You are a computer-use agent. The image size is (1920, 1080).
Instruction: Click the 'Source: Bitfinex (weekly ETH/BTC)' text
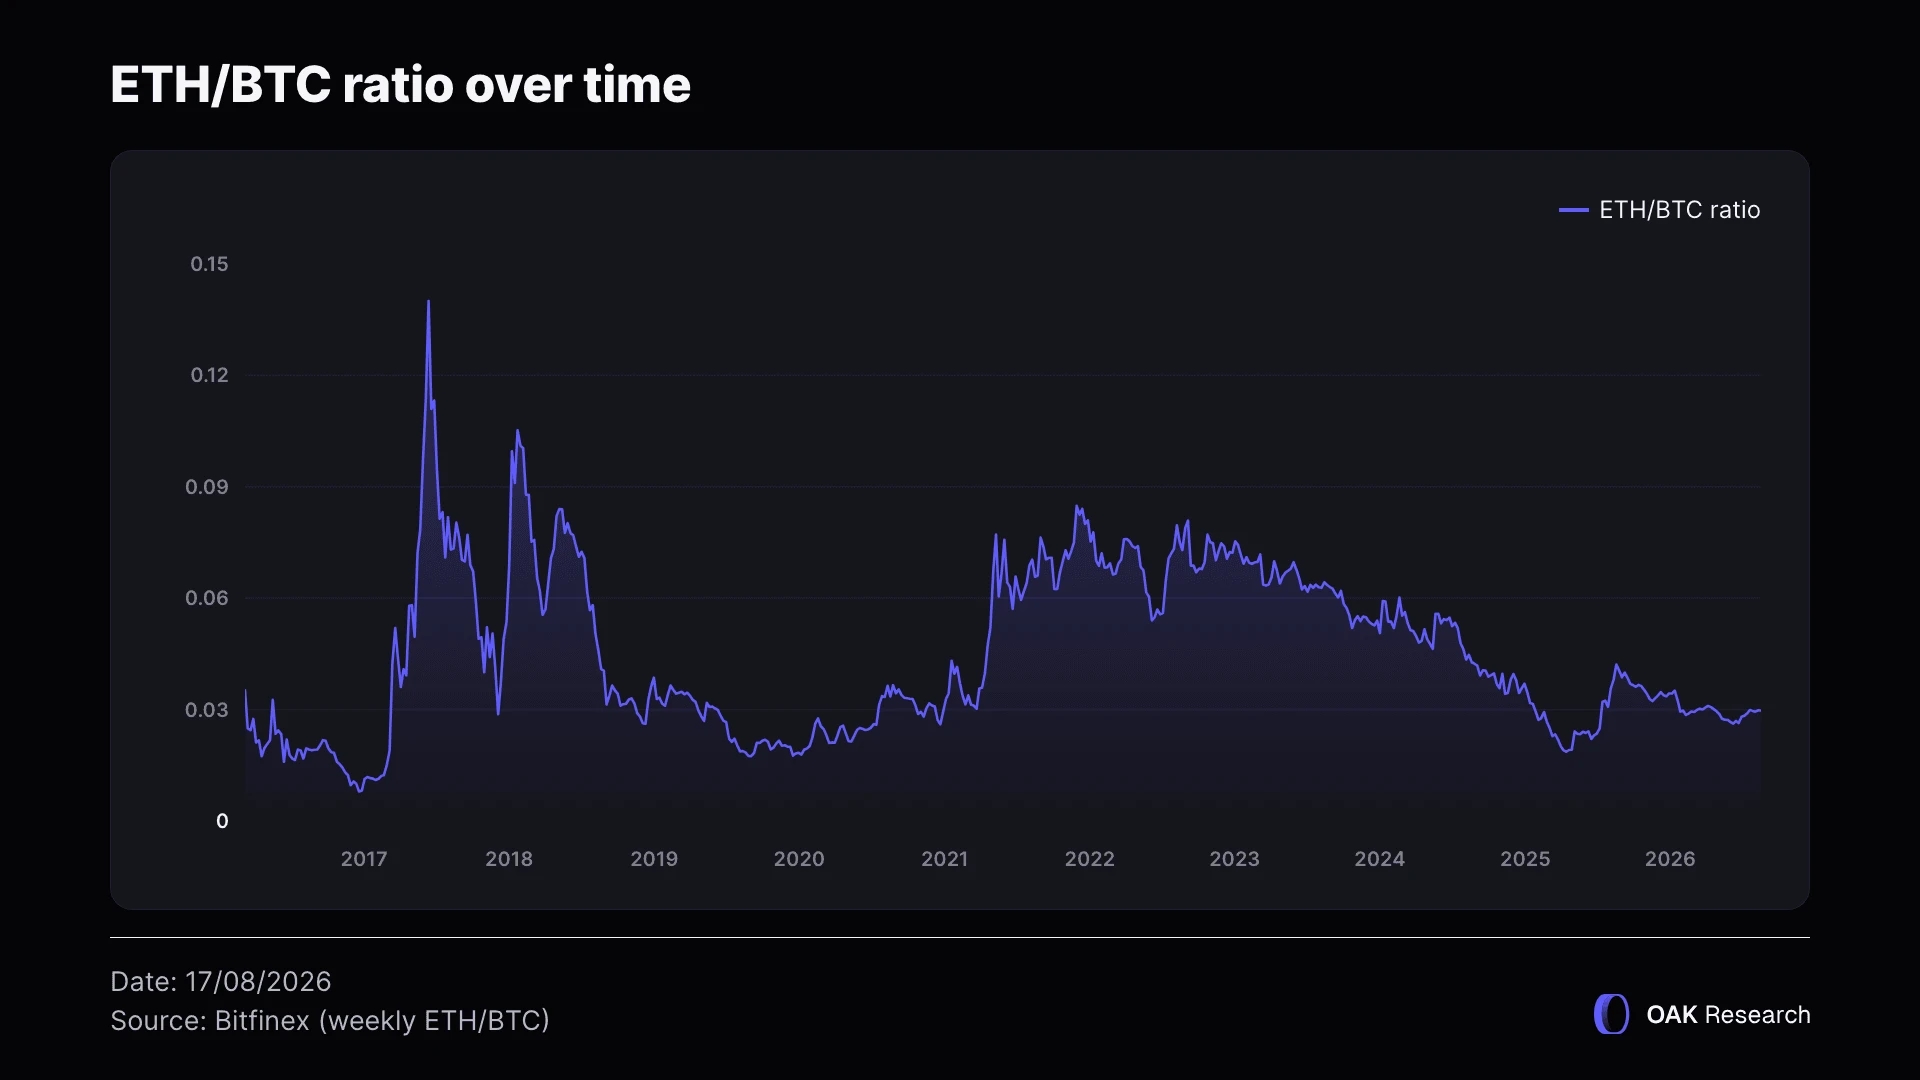pyautogui.click(x=330, y=1021)
